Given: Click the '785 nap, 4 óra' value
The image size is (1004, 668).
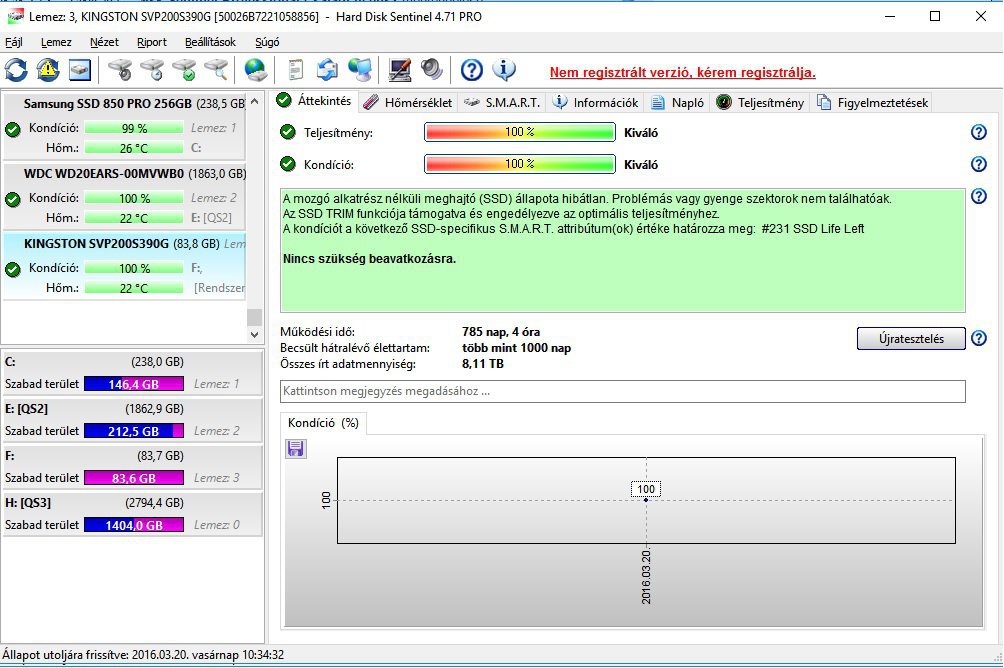Looking at the screenshot, I should pyautogui.click(x=501, y=332).
